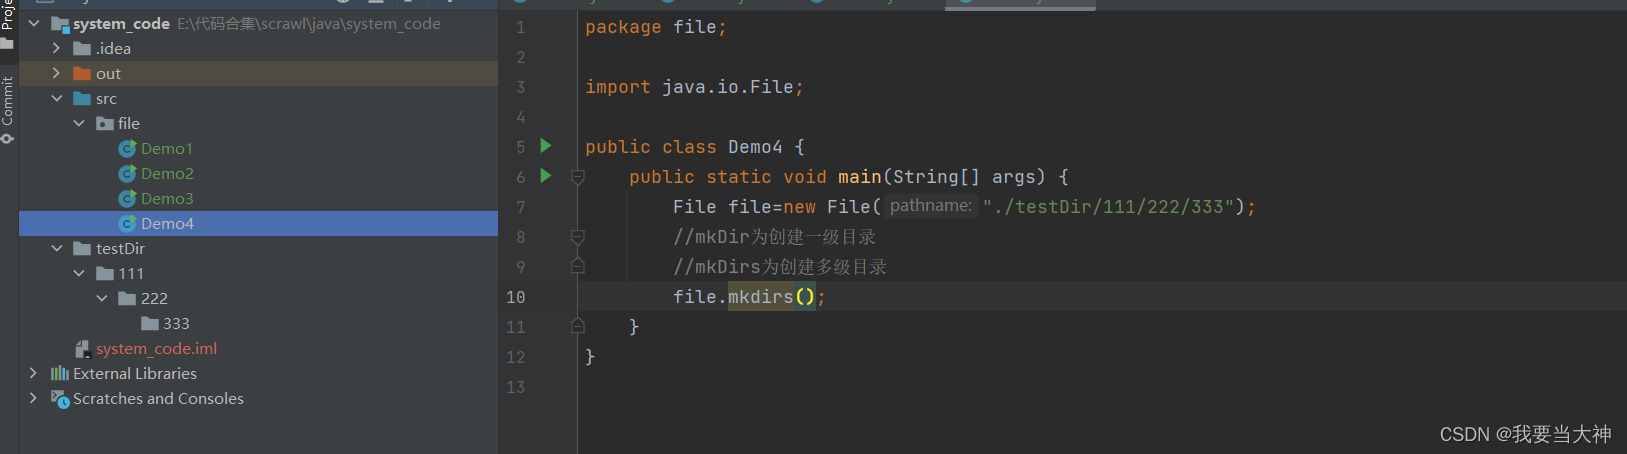Click Demo4 class name in editor

[755, 147]
